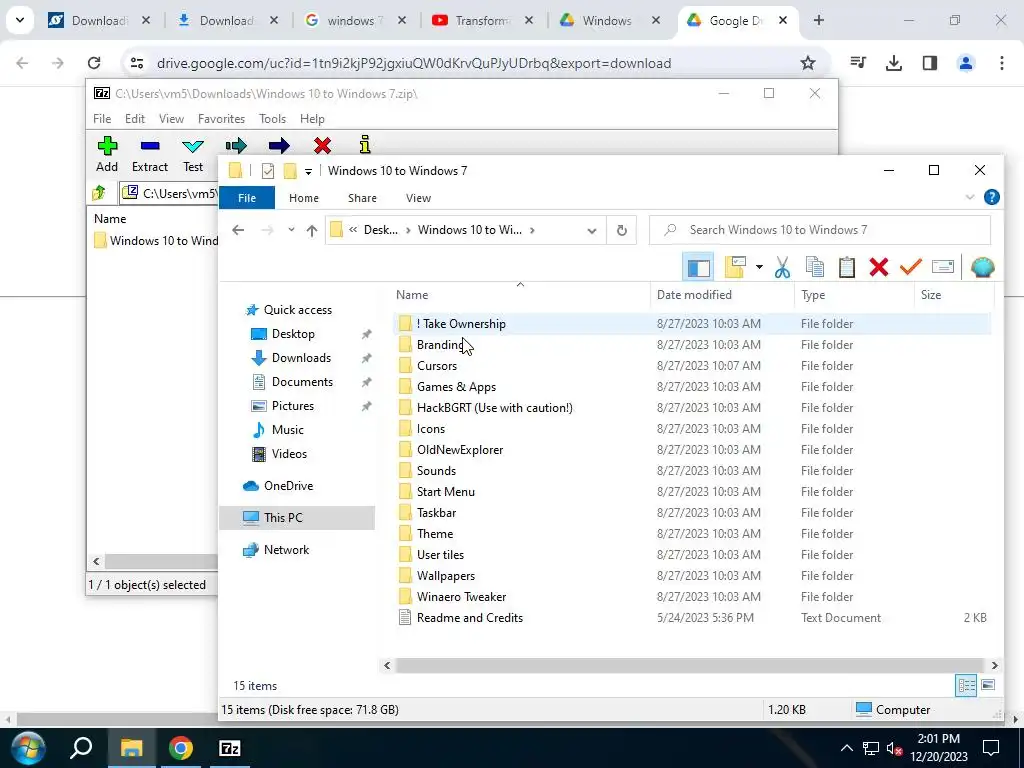Bookmark this page star icon in Chrome

(808, 63)
